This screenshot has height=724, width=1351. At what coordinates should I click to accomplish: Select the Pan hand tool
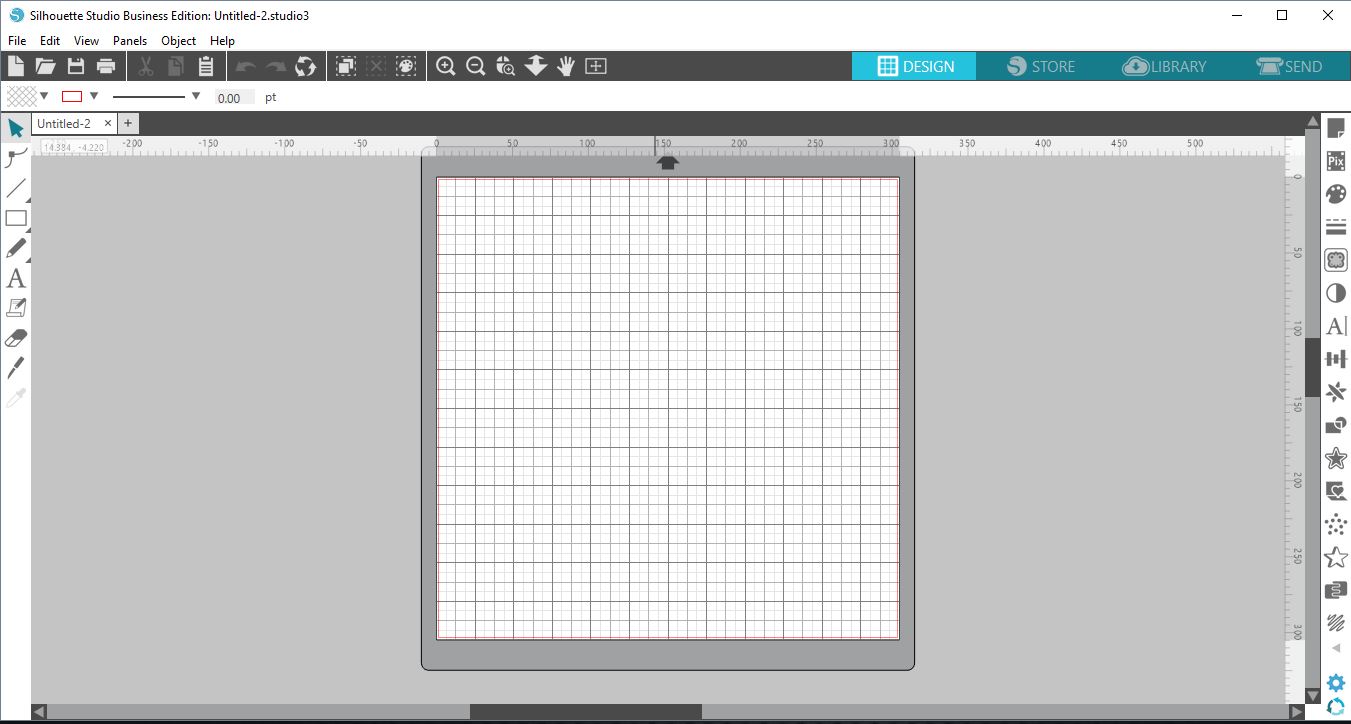click(566, 66)
